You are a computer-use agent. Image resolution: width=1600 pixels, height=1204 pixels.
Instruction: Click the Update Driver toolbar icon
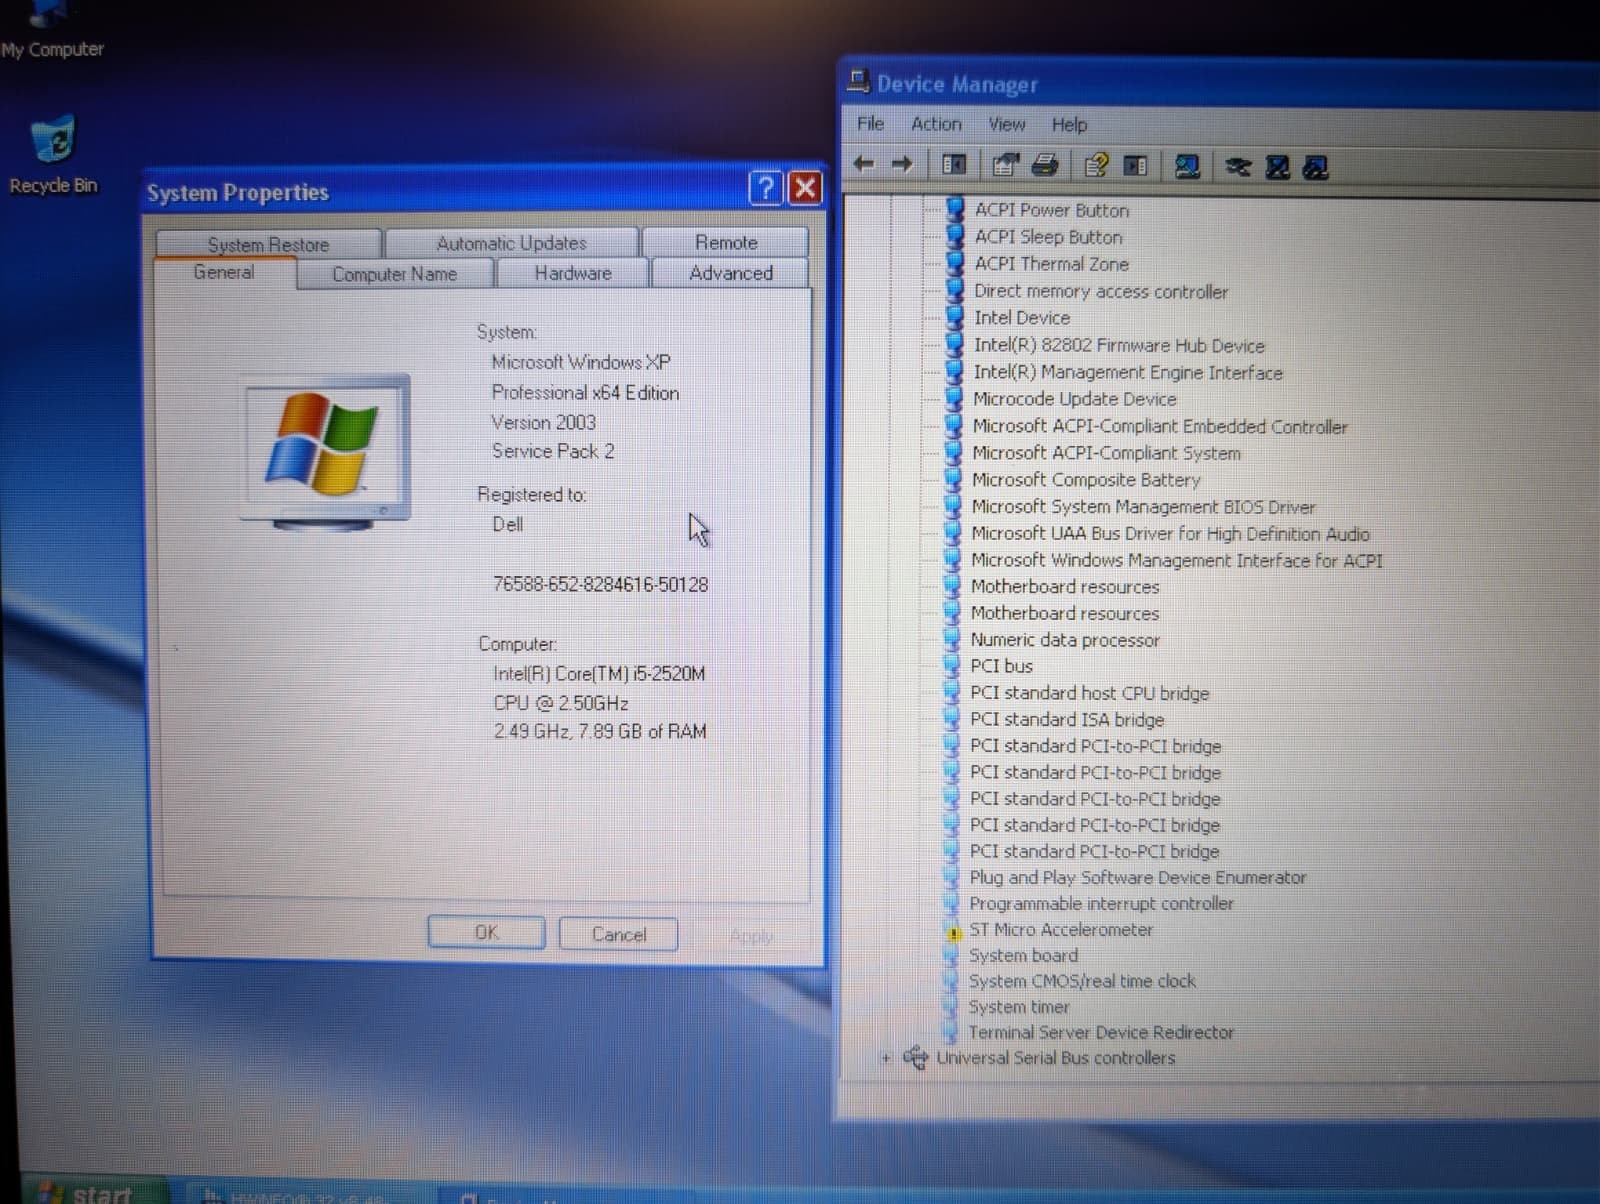click(1238, 167)
